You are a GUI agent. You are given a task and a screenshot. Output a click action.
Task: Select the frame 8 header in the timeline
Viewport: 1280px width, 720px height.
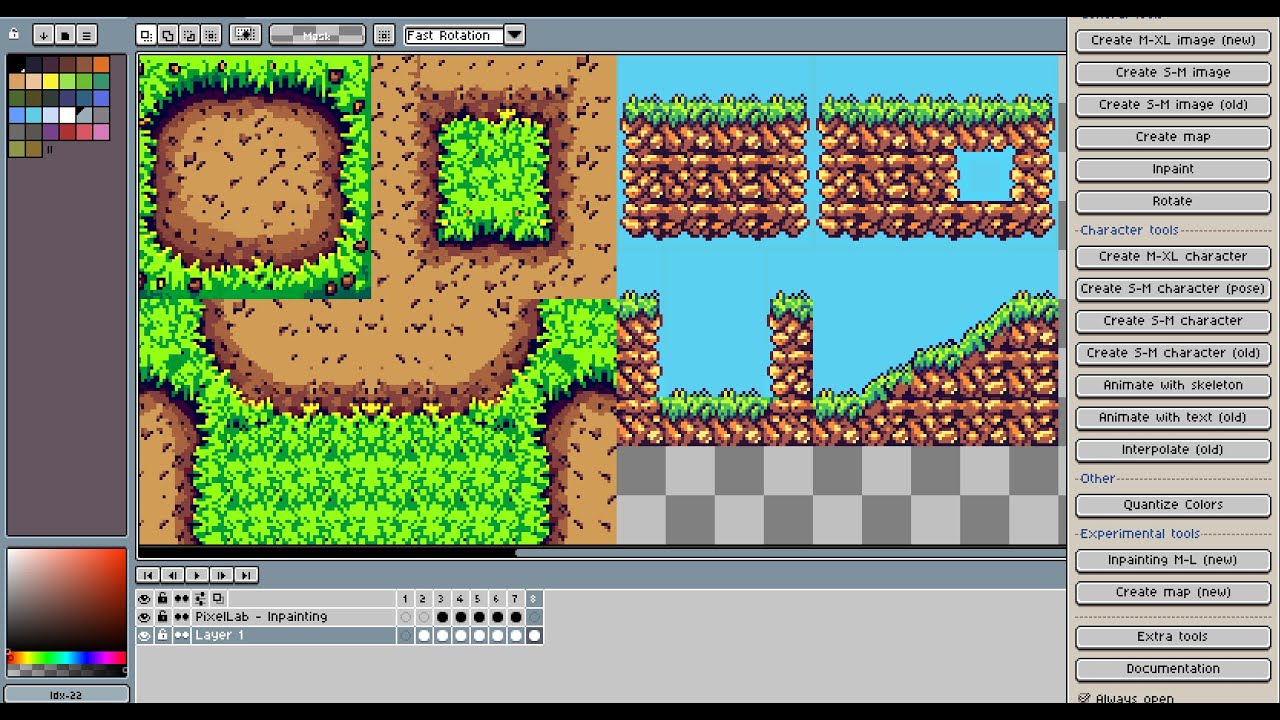(533, 599)
